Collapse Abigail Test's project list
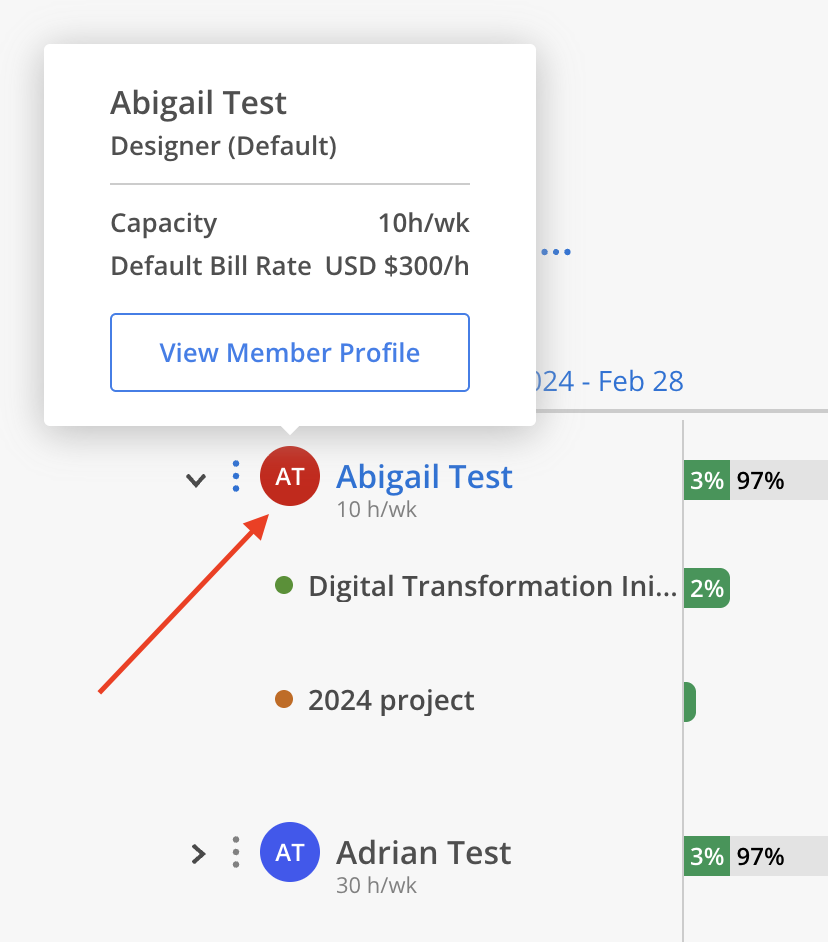This screenshot has height=942, width=828. pyautogui.click(x=196, y=480)
